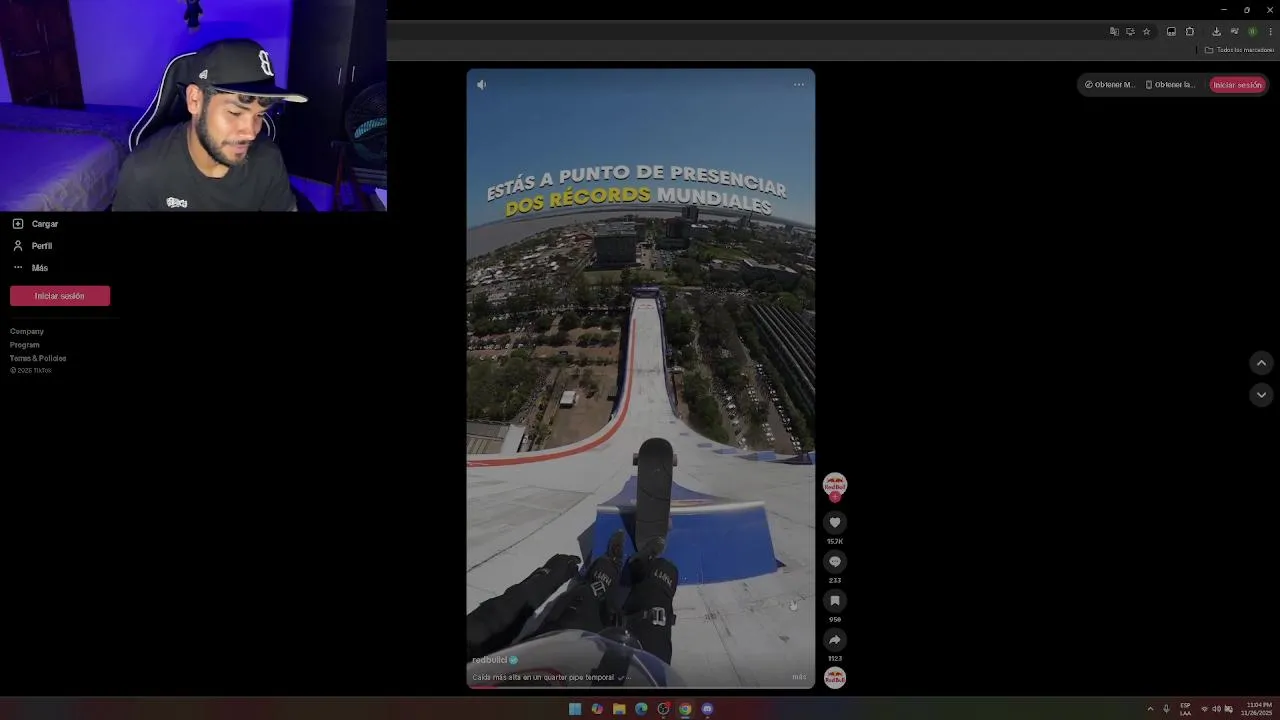The height and width of the screenshot is (720, 1280).
Task: Open Chrome profile avatar
Action: pyautogui.click(x=1252, y=31)
